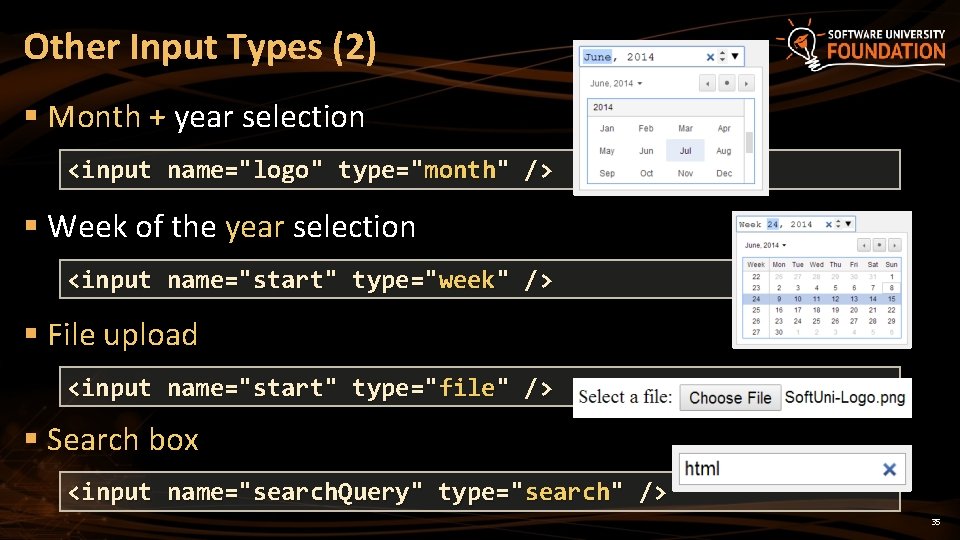Click the 'Search box' bullet heading

[122, 440]
